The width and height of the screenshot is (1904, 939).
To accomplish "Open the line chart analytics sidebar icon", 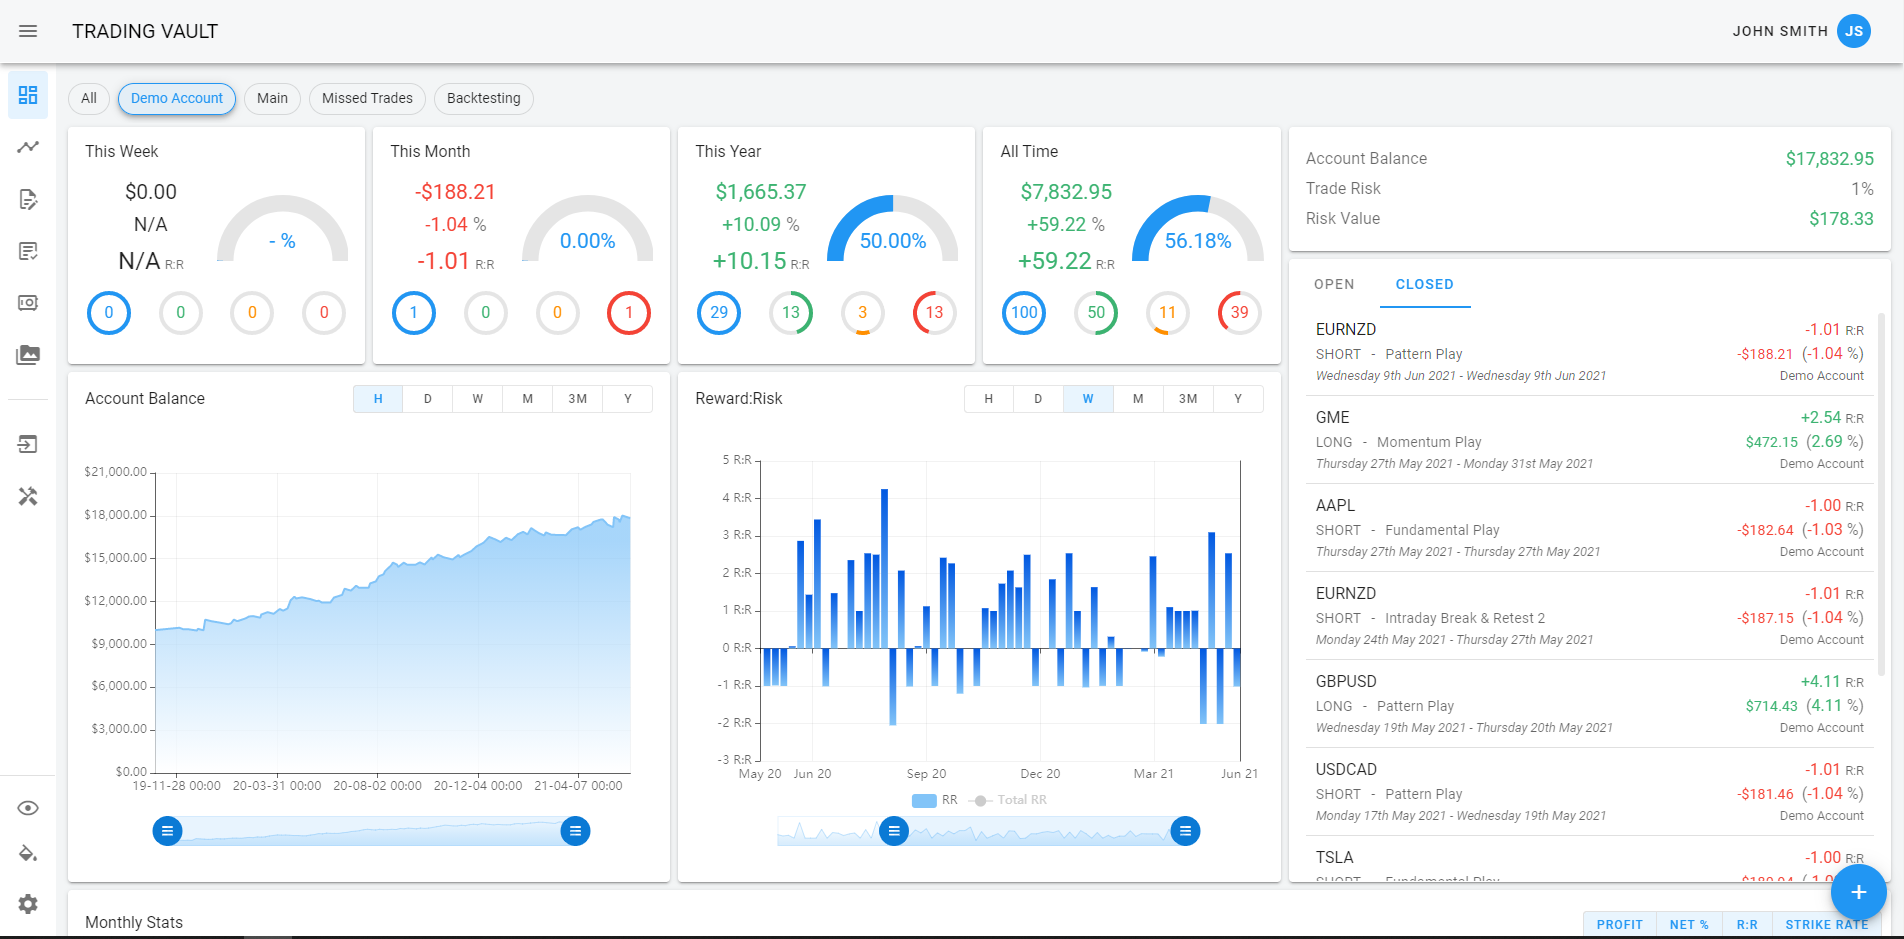I will coord(28,147).
